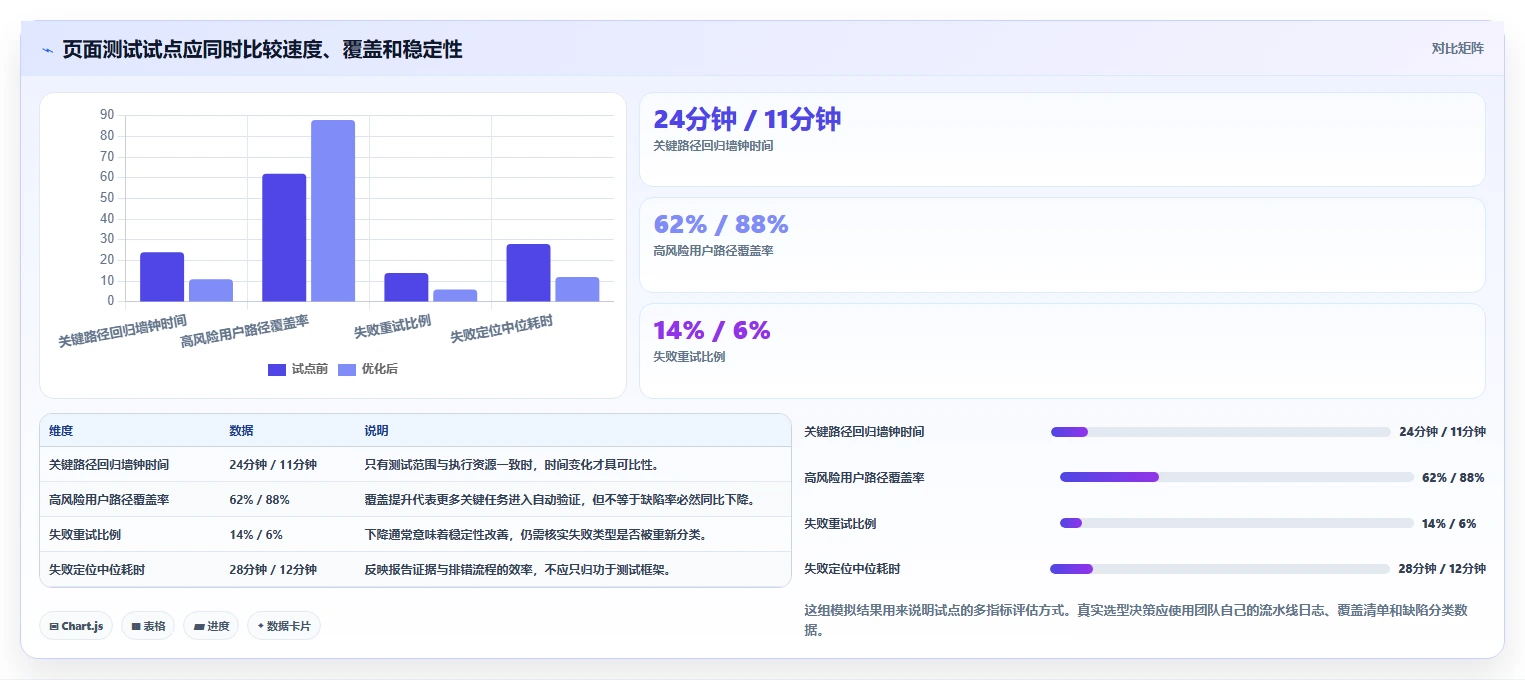Screen dimensions: 1525x680
Task: Click the 试点前 bar for 关键路径回归墙钟时间
Action: click(x=162, y=277)
